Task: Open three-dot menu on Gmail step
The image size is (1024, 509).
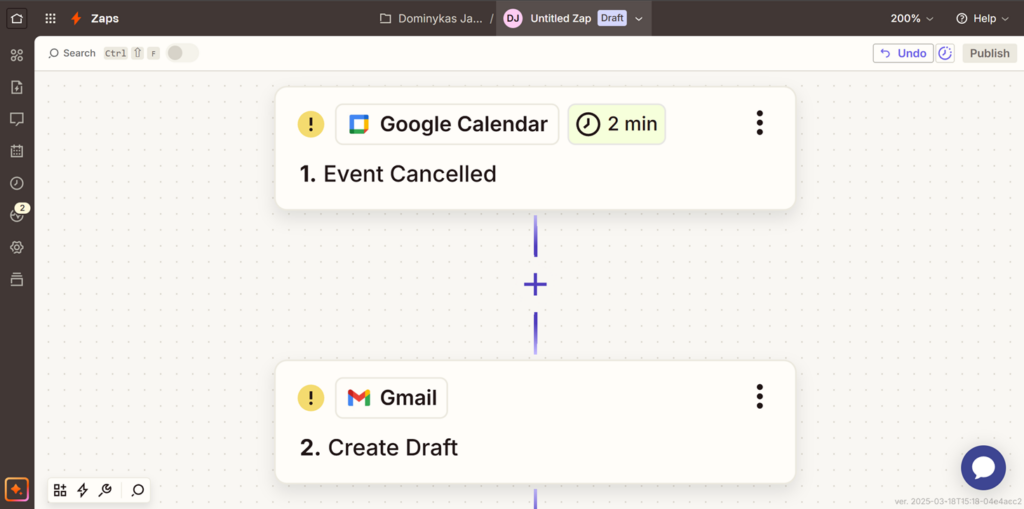Action: 760,396
